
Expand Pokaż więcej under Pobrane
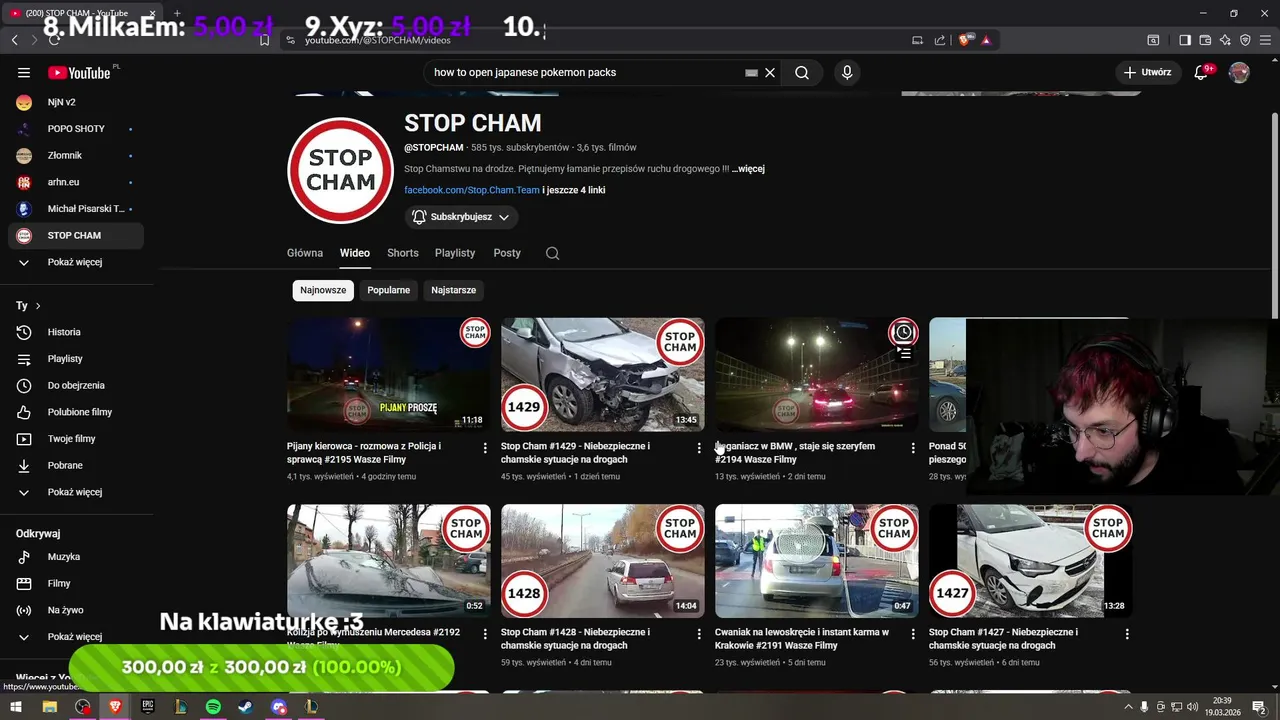click(x=76, y=492)
